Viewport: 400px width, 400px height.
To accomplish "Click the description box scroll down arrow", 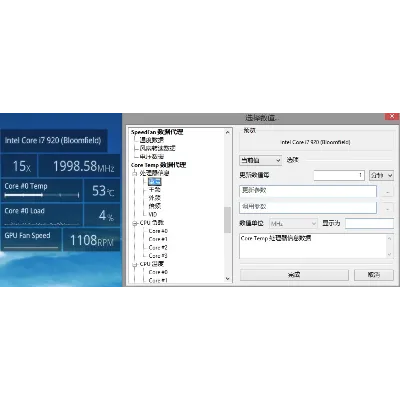I will 390,255.
